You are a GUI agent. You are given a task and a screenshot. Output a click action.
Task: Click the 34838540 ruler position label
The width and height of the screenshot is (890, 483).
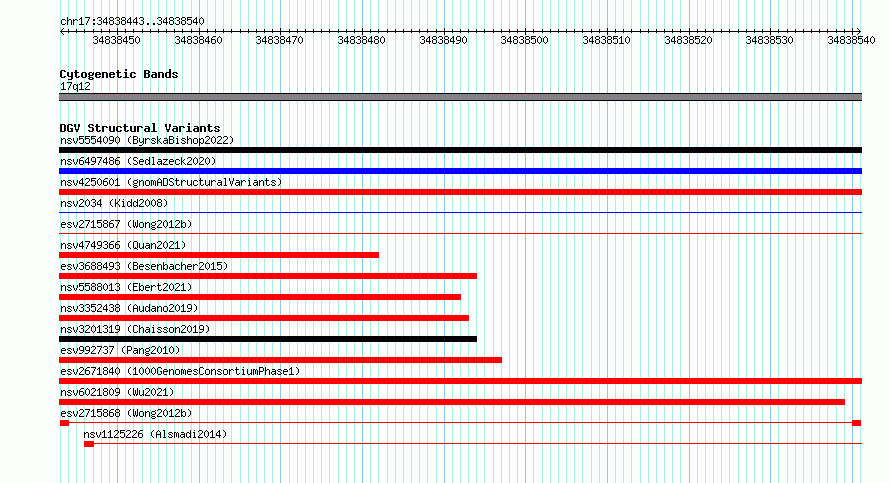[x=851, y=40]
